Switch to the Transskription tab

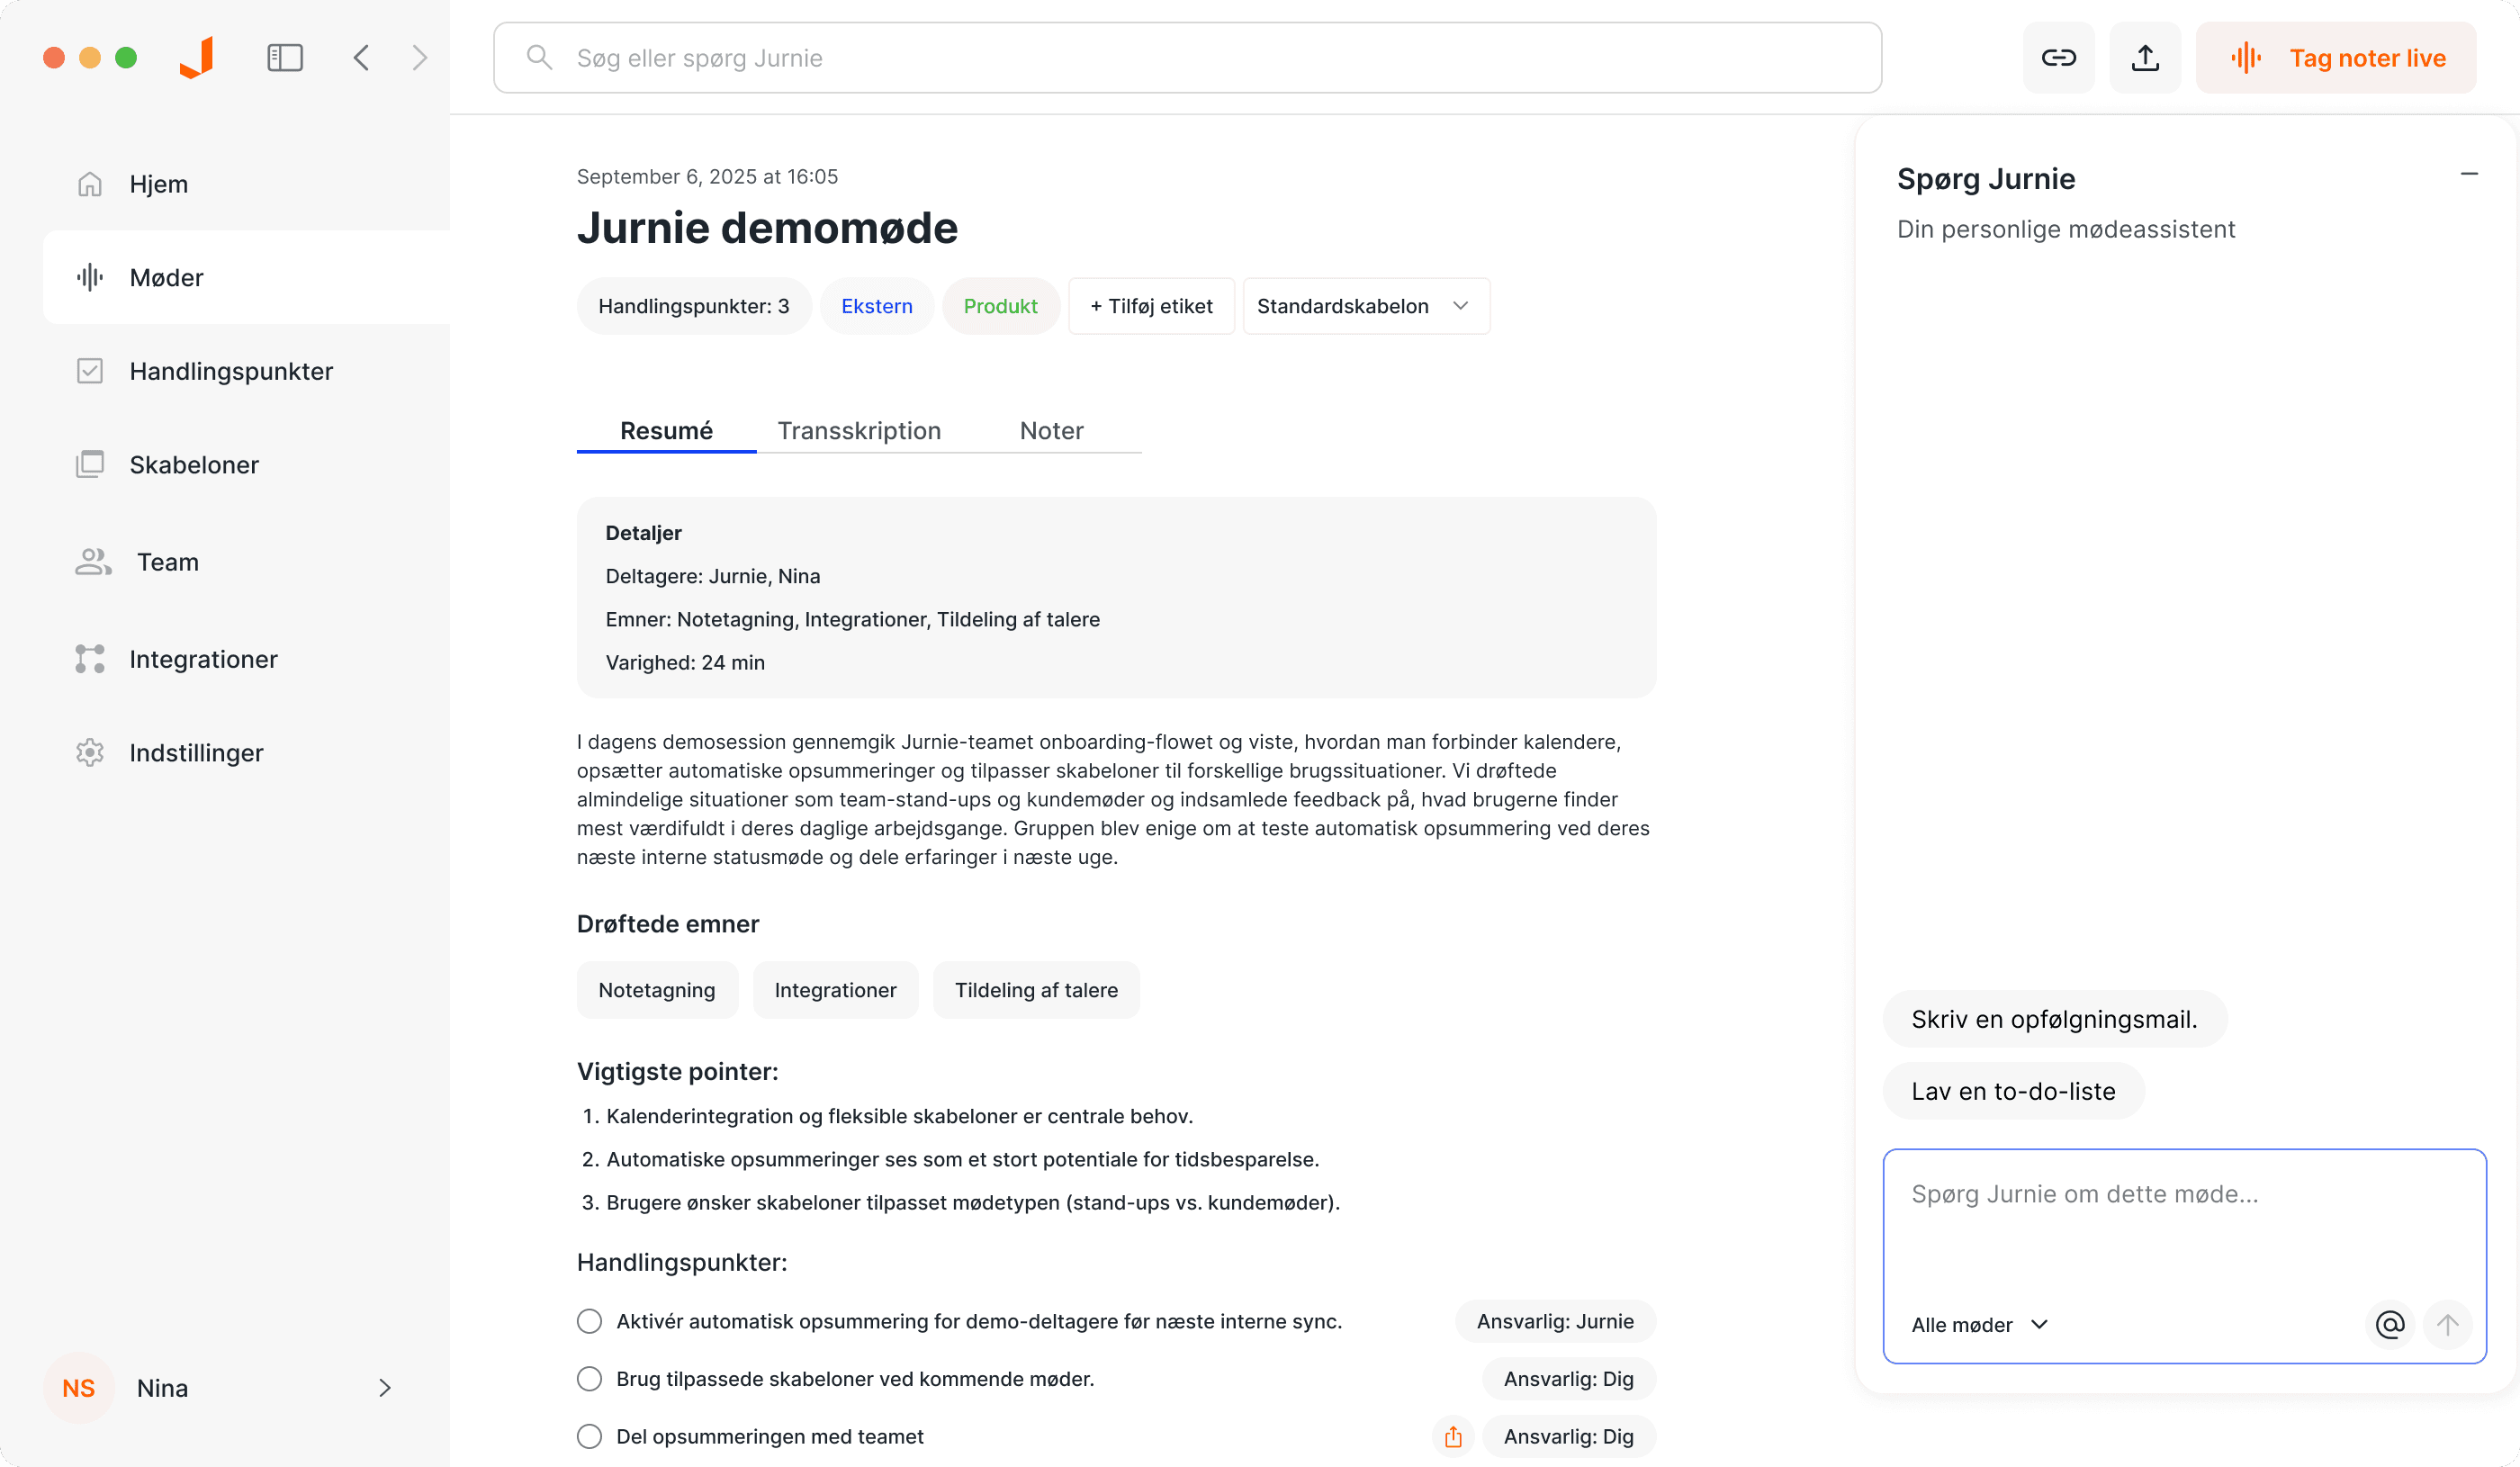pos(859,430)
